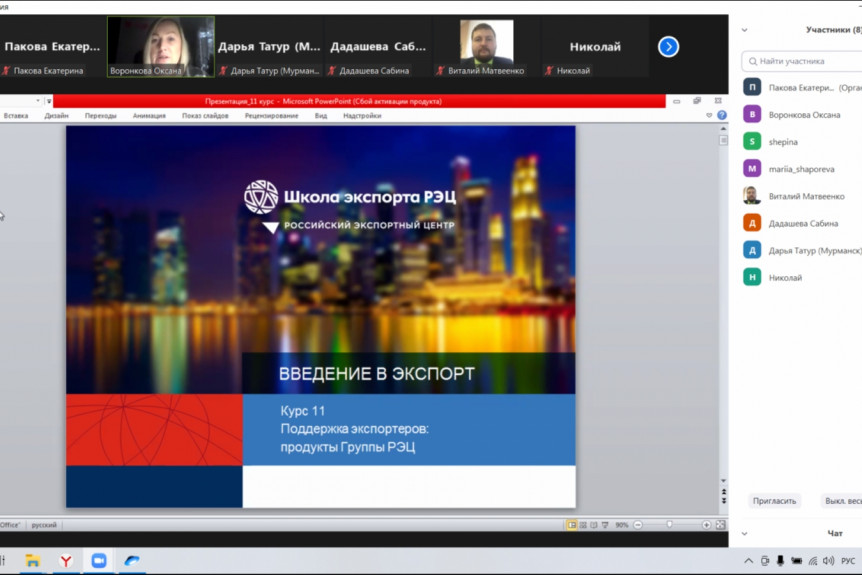Click the Найти участника search field
Viewport: 862px width, 575px height.
click(802, 61)
